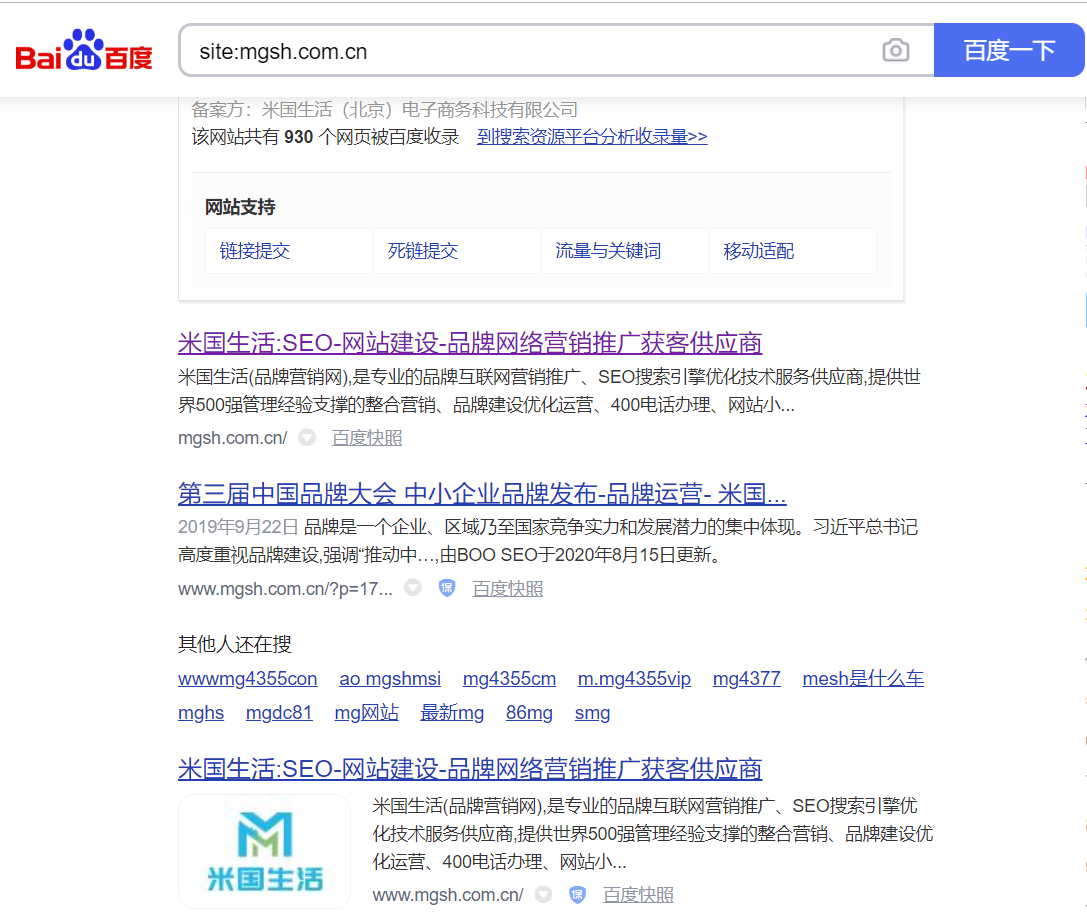This screenshot has width=1087, height=914.
Task: Search related term 最新mg
Action: click(x=452, y=713)
